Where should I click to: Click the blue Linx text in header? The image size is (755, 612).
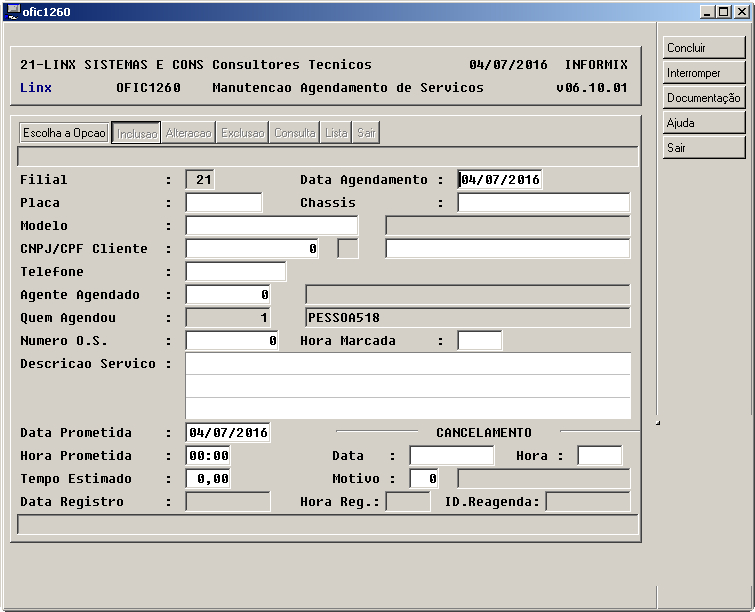[36, 88]
